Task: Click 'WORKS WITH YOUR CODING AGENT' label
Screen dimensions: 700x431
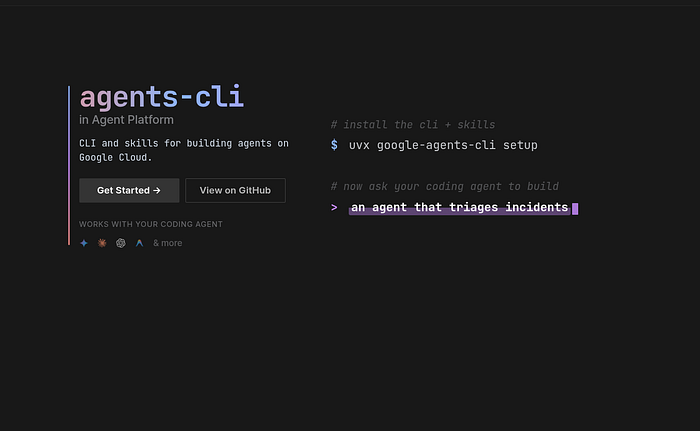Action: pos(151,224)
